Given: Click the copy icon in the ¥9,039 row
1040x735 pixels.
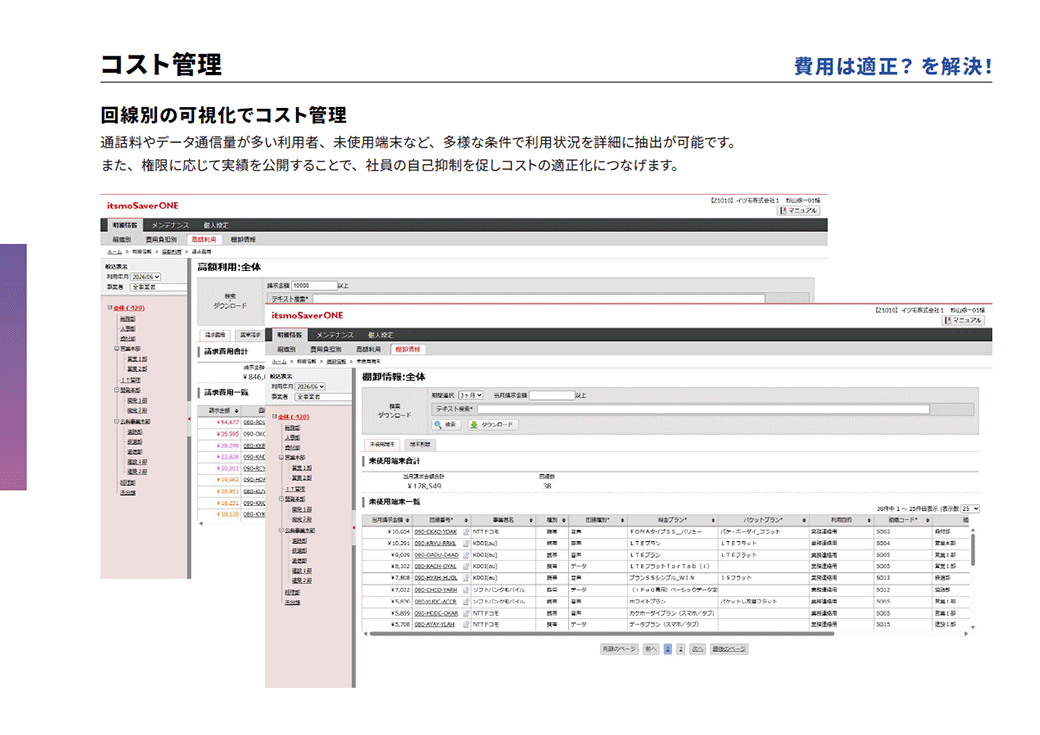Looking at the screenshot, I should point(466,555).
